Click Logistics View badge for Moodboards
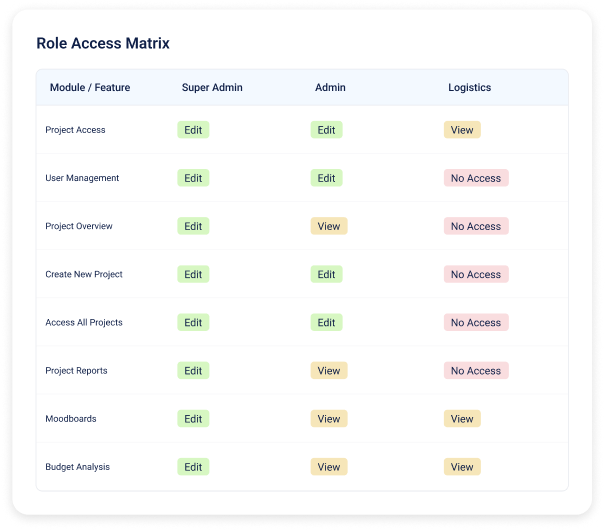This screenshot has height=531, width=605. [x=462, y=419]
